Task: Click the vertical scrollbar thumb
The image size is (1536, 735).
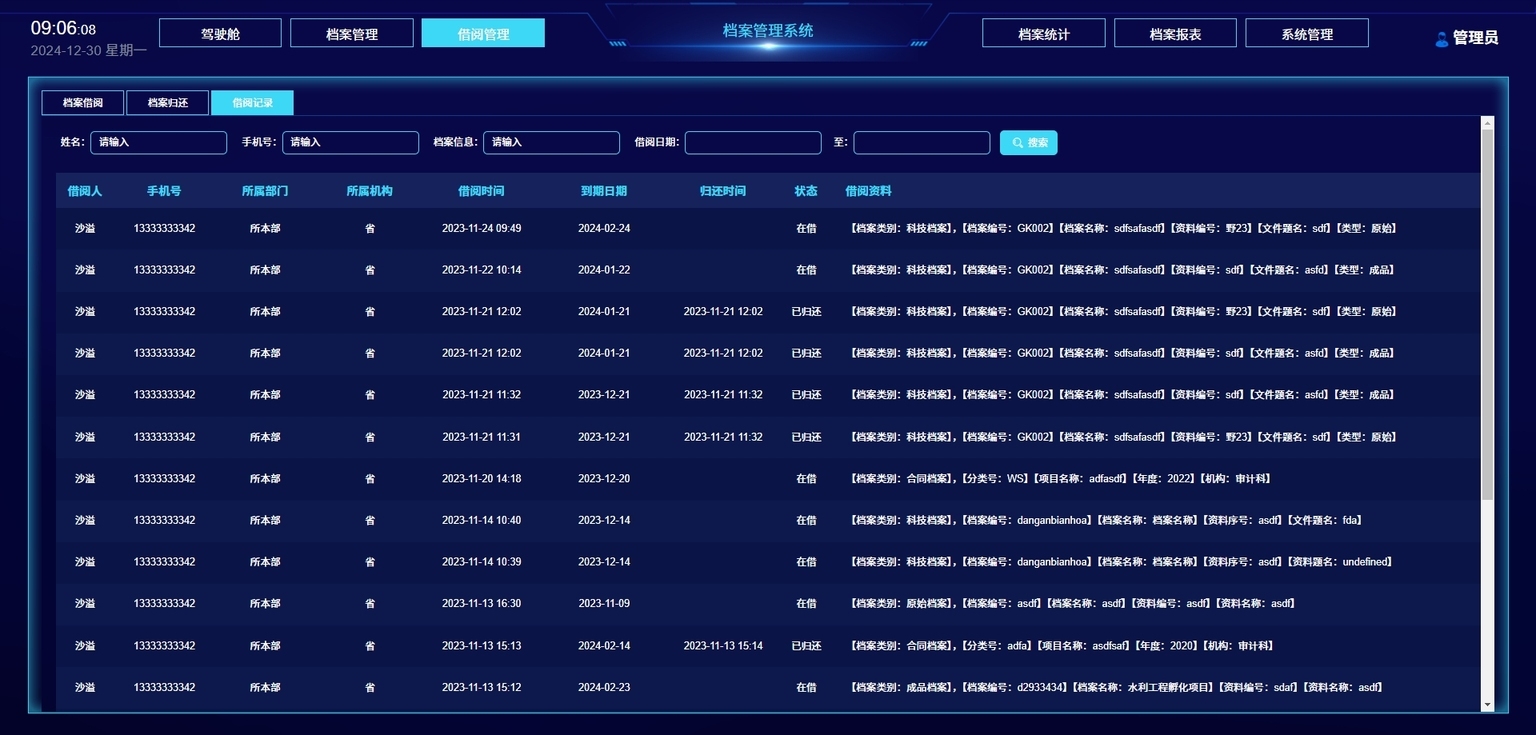Action: coord(1487,315)
